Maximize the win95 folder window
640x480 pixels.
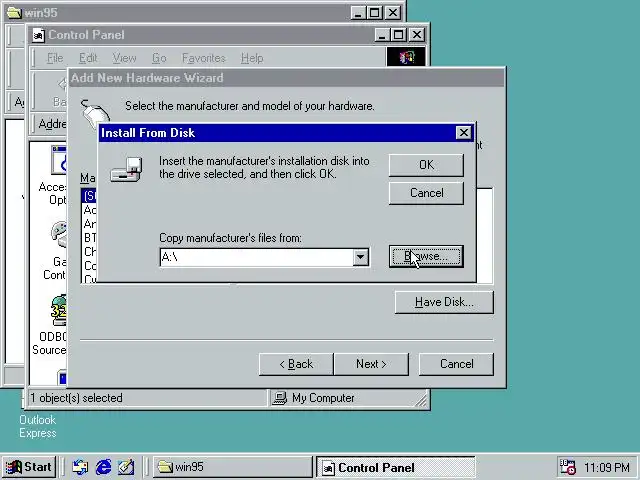tap(374, 13)
